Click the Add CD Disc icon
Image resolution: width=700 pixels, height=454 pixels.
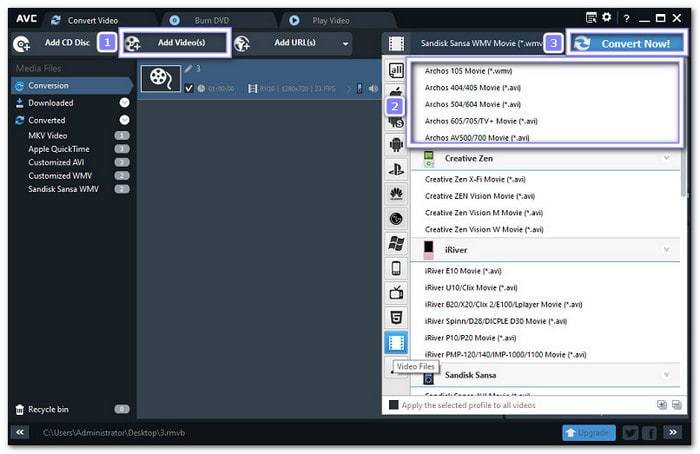click(21, 44)
